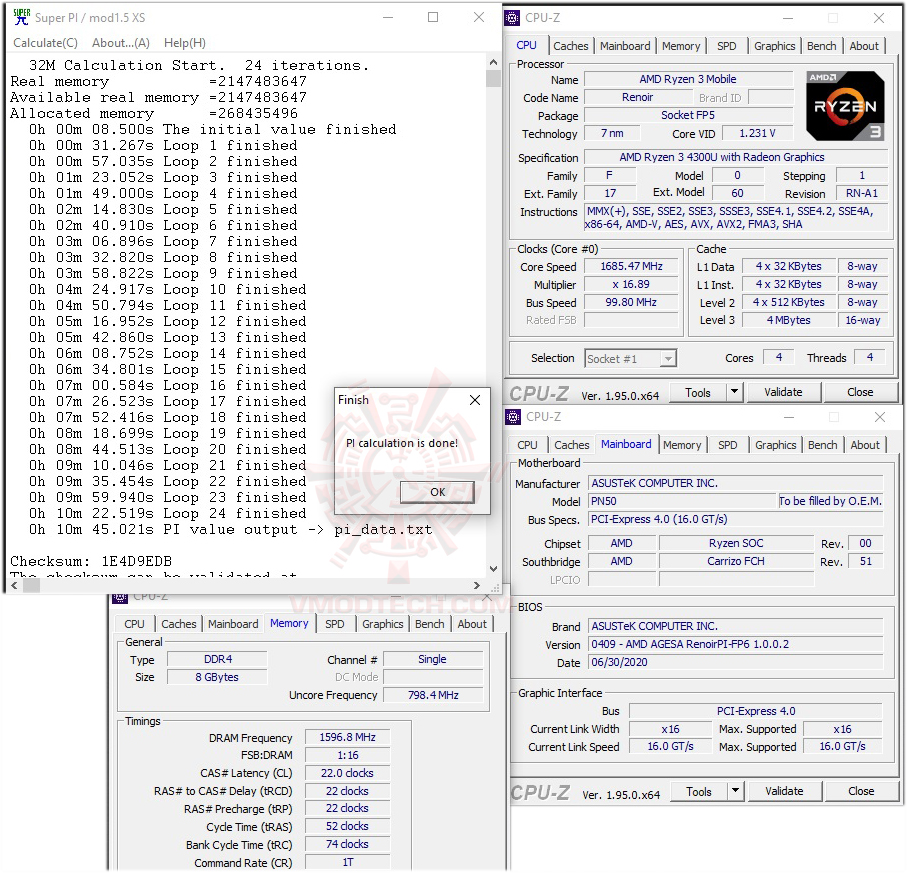Click the Level 3 cache value 4 MBytes

pos(789,321)
